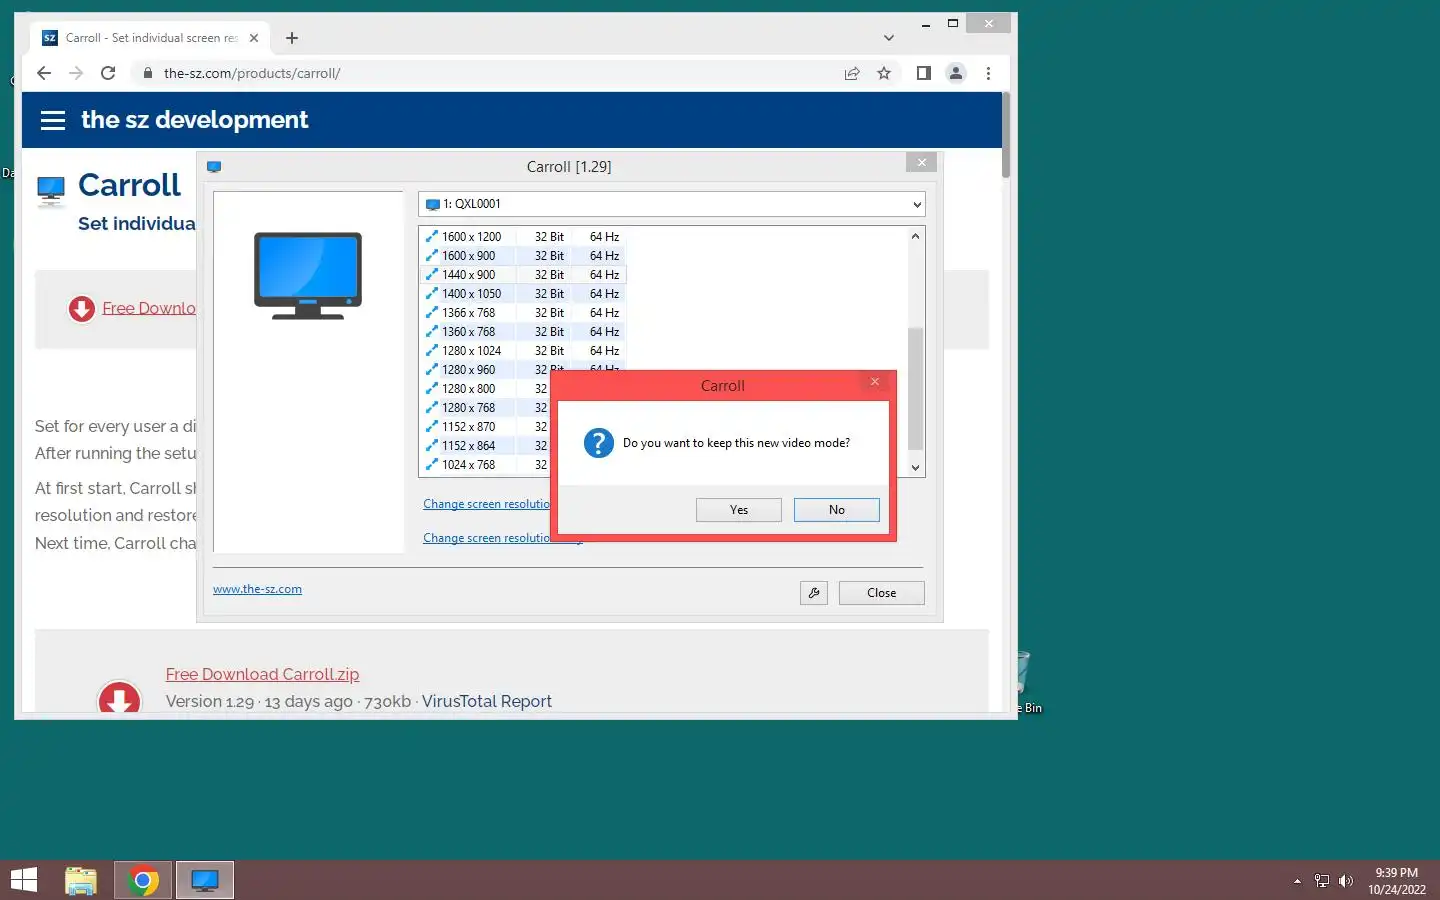Click the taskbar clock 9:39 PM
The height and width of the screenshot is (900, 1440).
click(x=1397, y=881)
